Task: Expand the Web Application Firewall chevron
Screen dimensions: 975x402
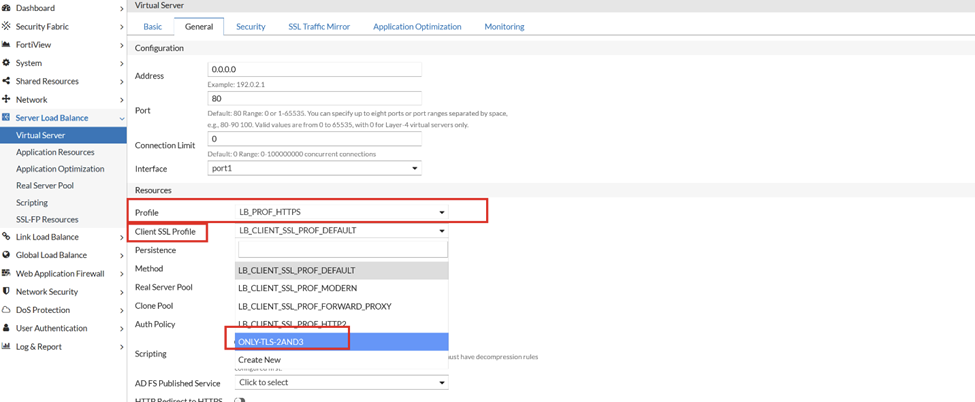Action: [121, 274]
